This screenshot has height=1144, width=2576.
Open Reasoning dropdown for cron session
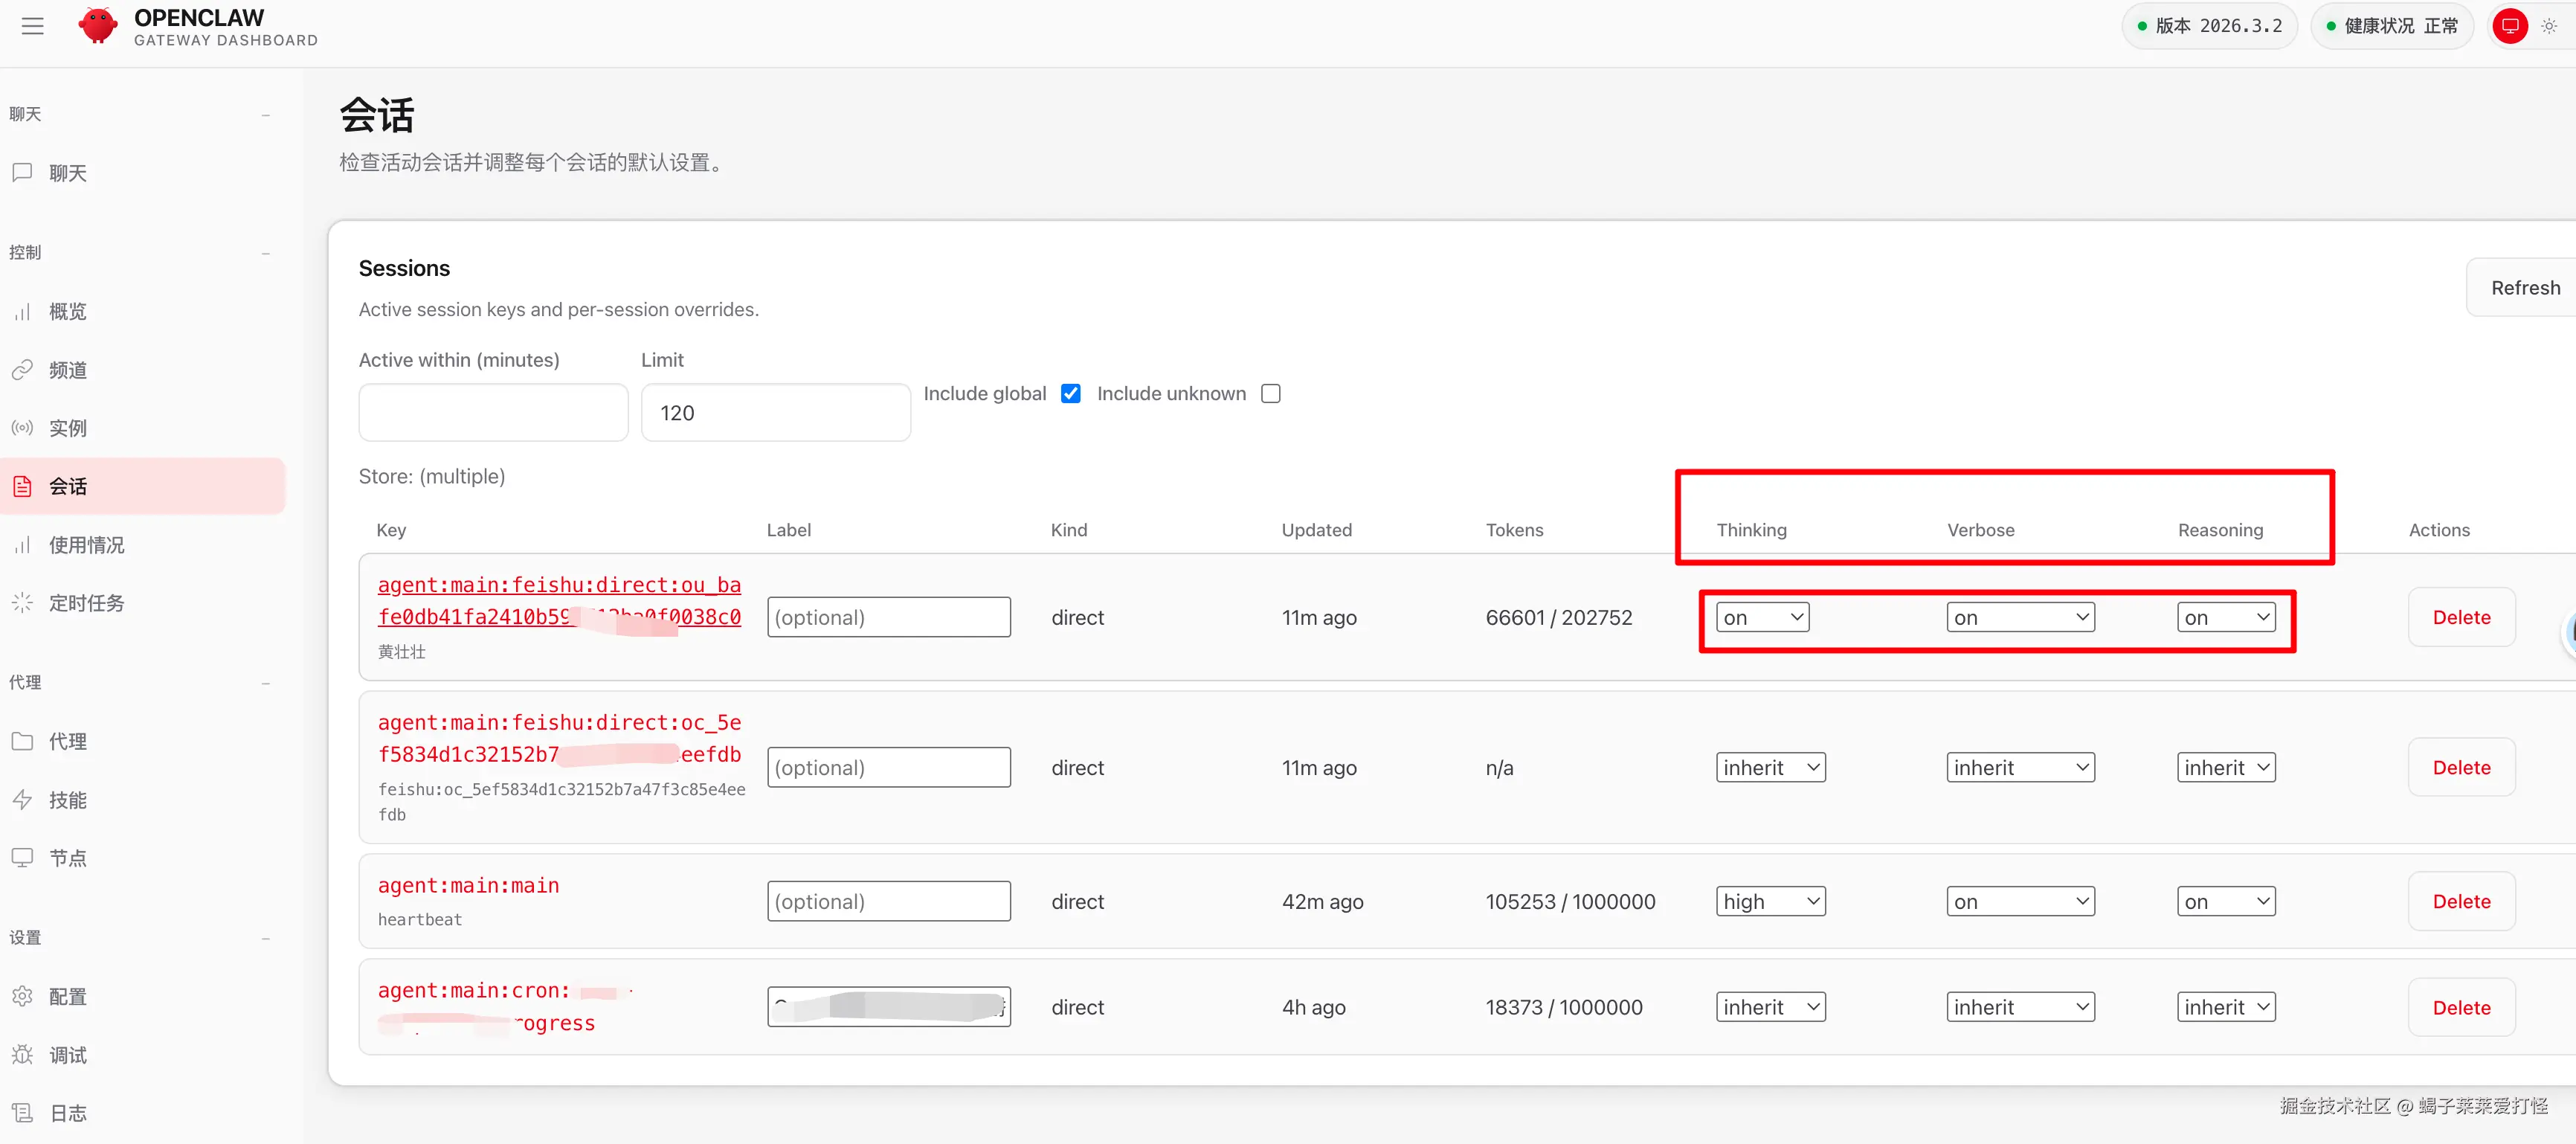click(x=2225, y=1007)
